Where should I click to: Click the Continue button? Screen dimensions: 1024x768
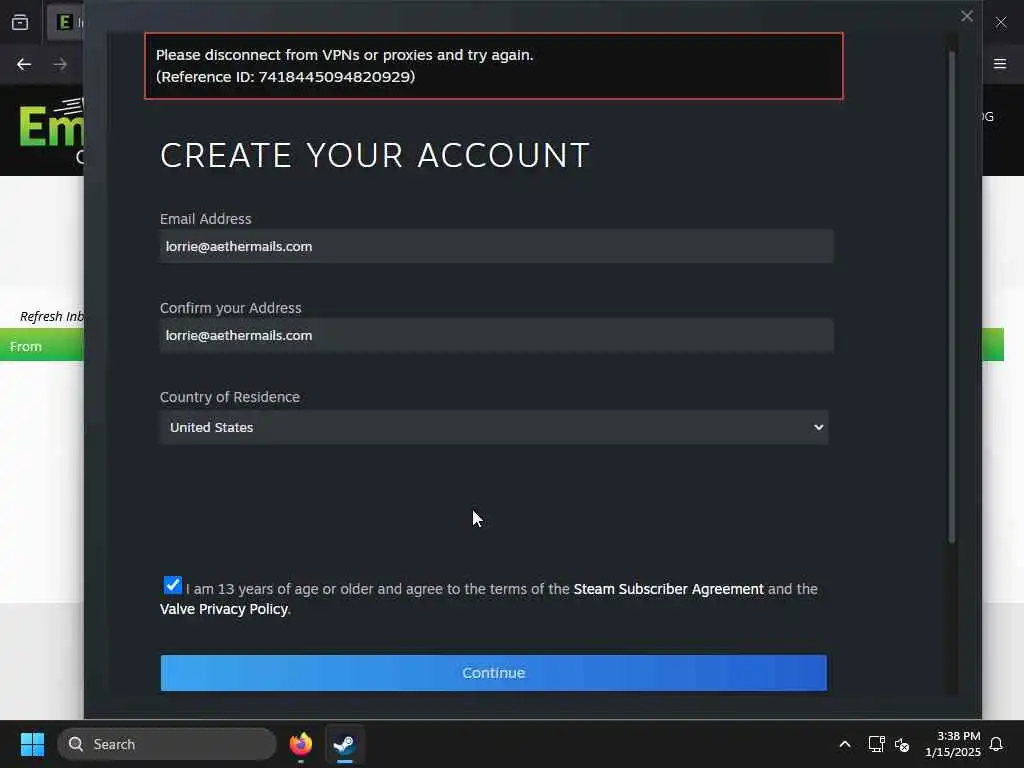point(494,673)
